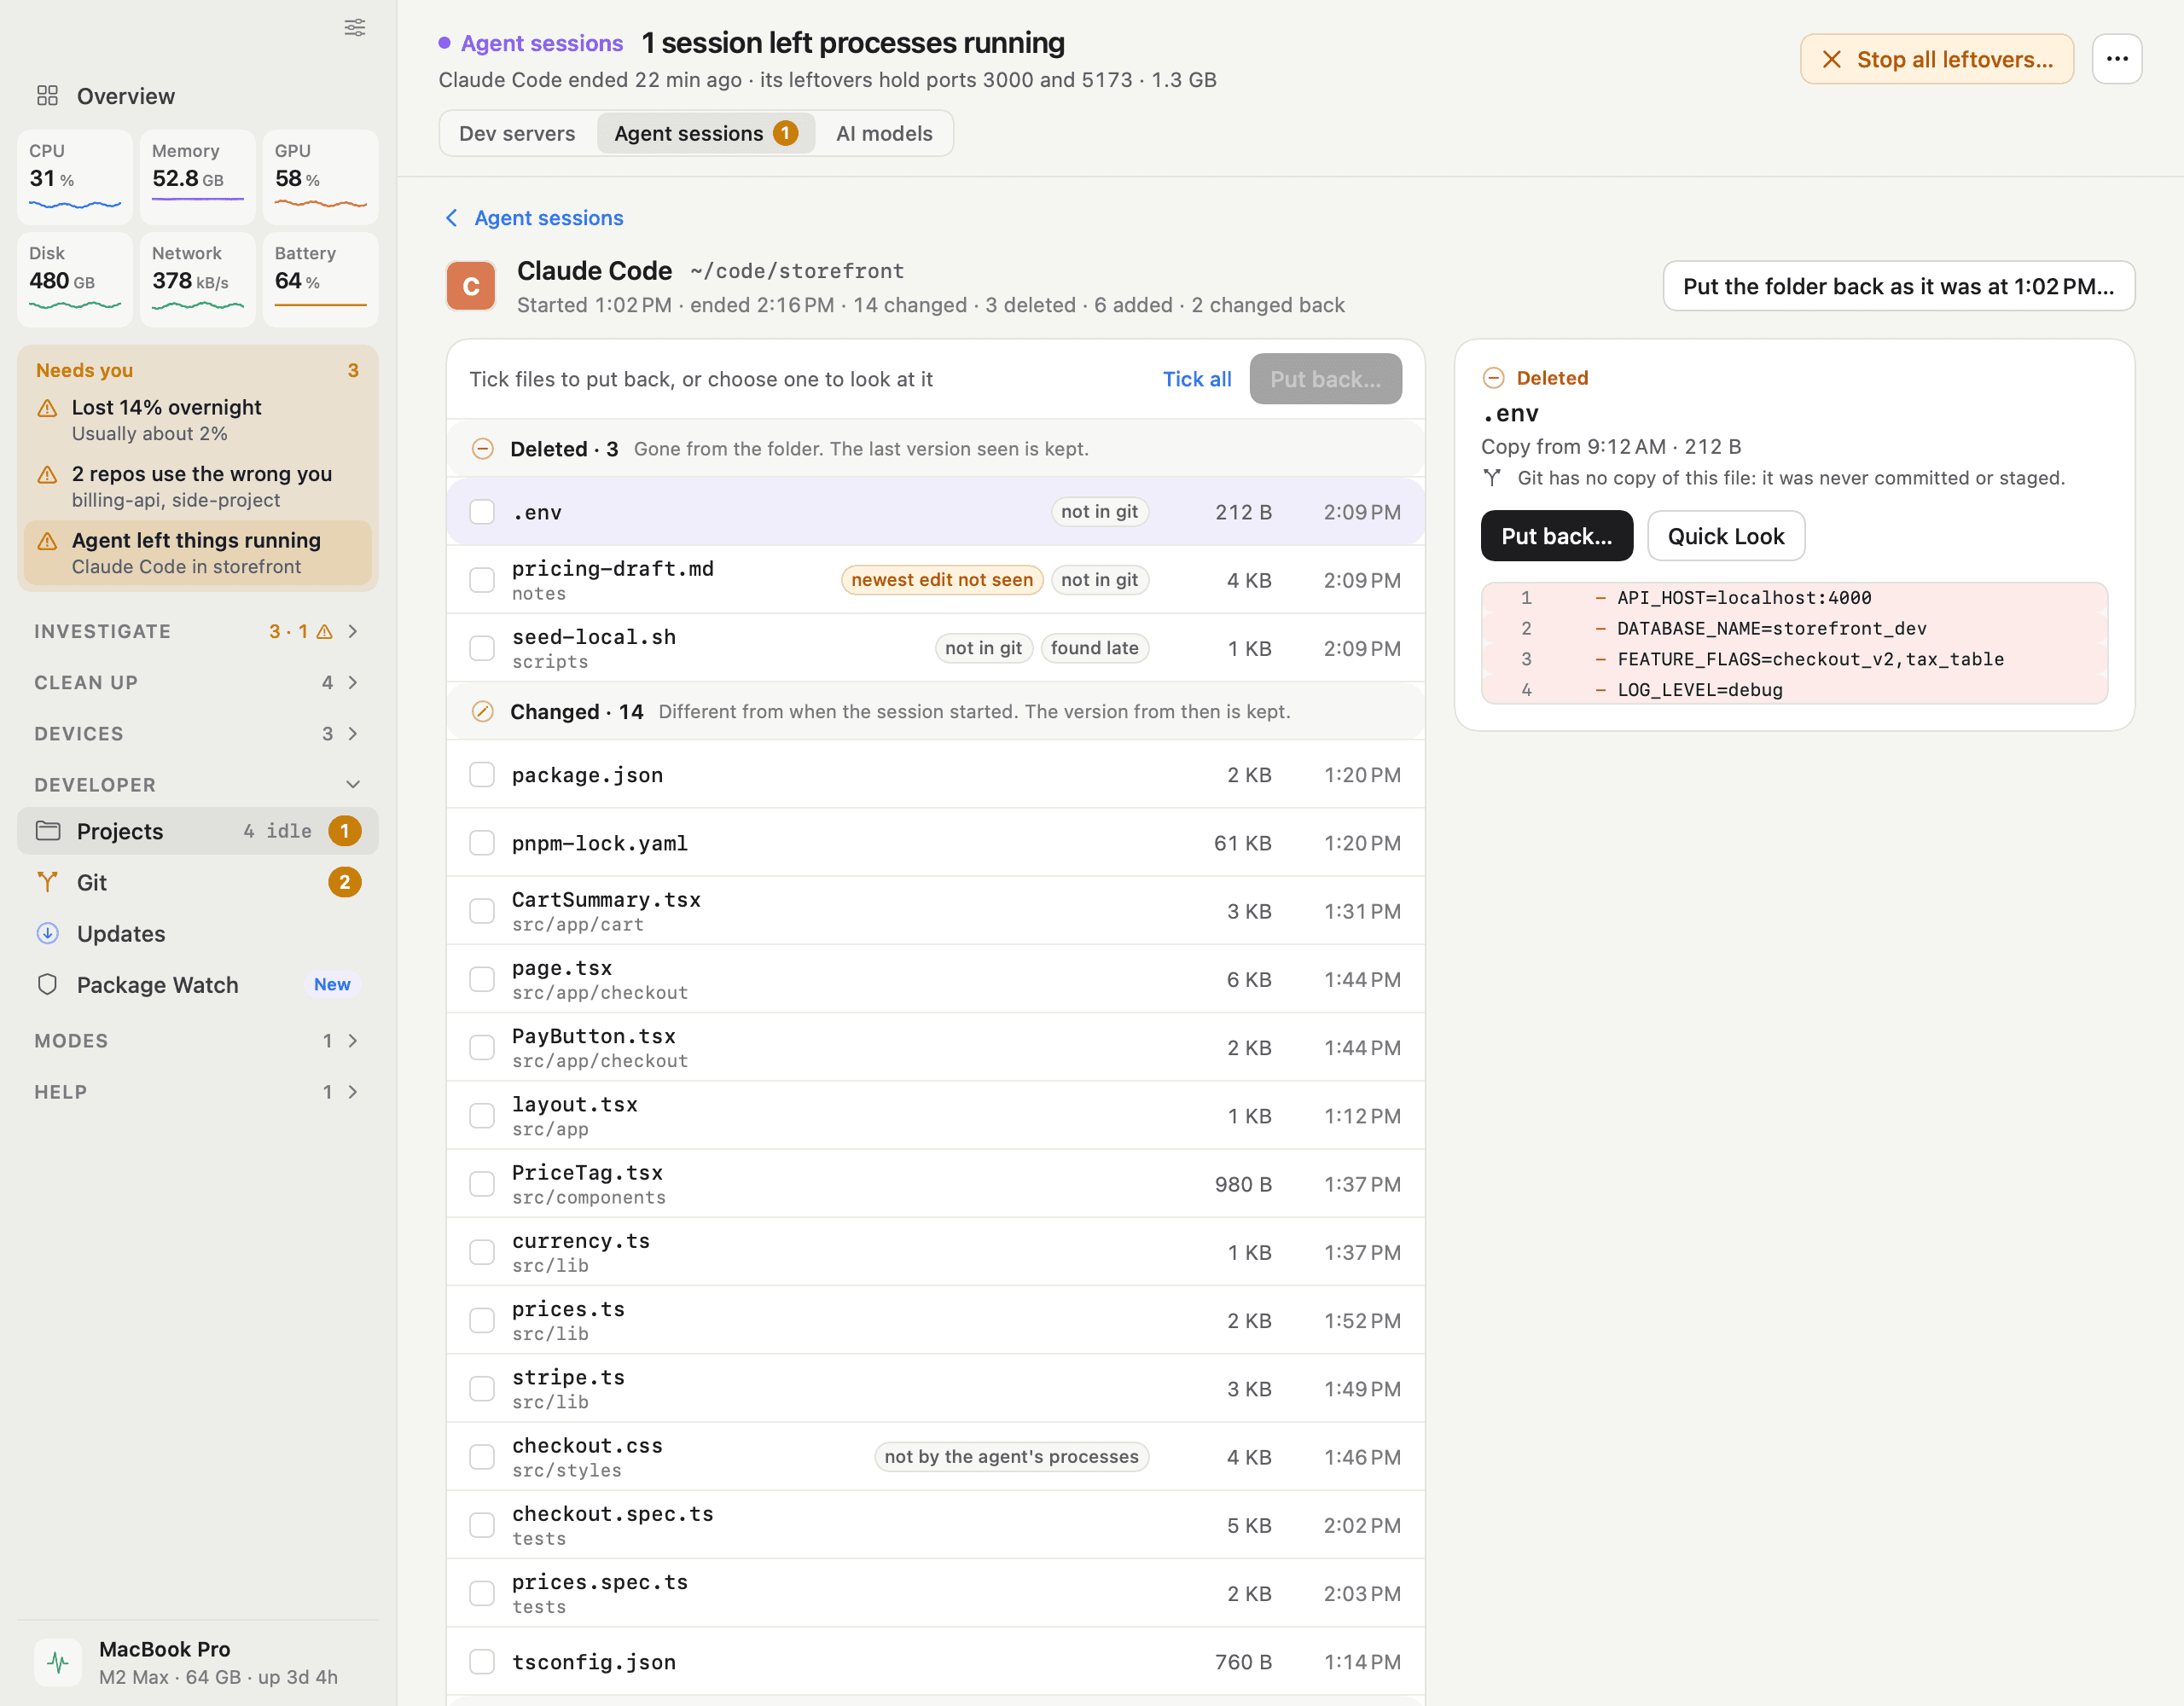Click the Overview grid icon
The height and width of the screenshot is (1706, 2184).
[47, 96]
